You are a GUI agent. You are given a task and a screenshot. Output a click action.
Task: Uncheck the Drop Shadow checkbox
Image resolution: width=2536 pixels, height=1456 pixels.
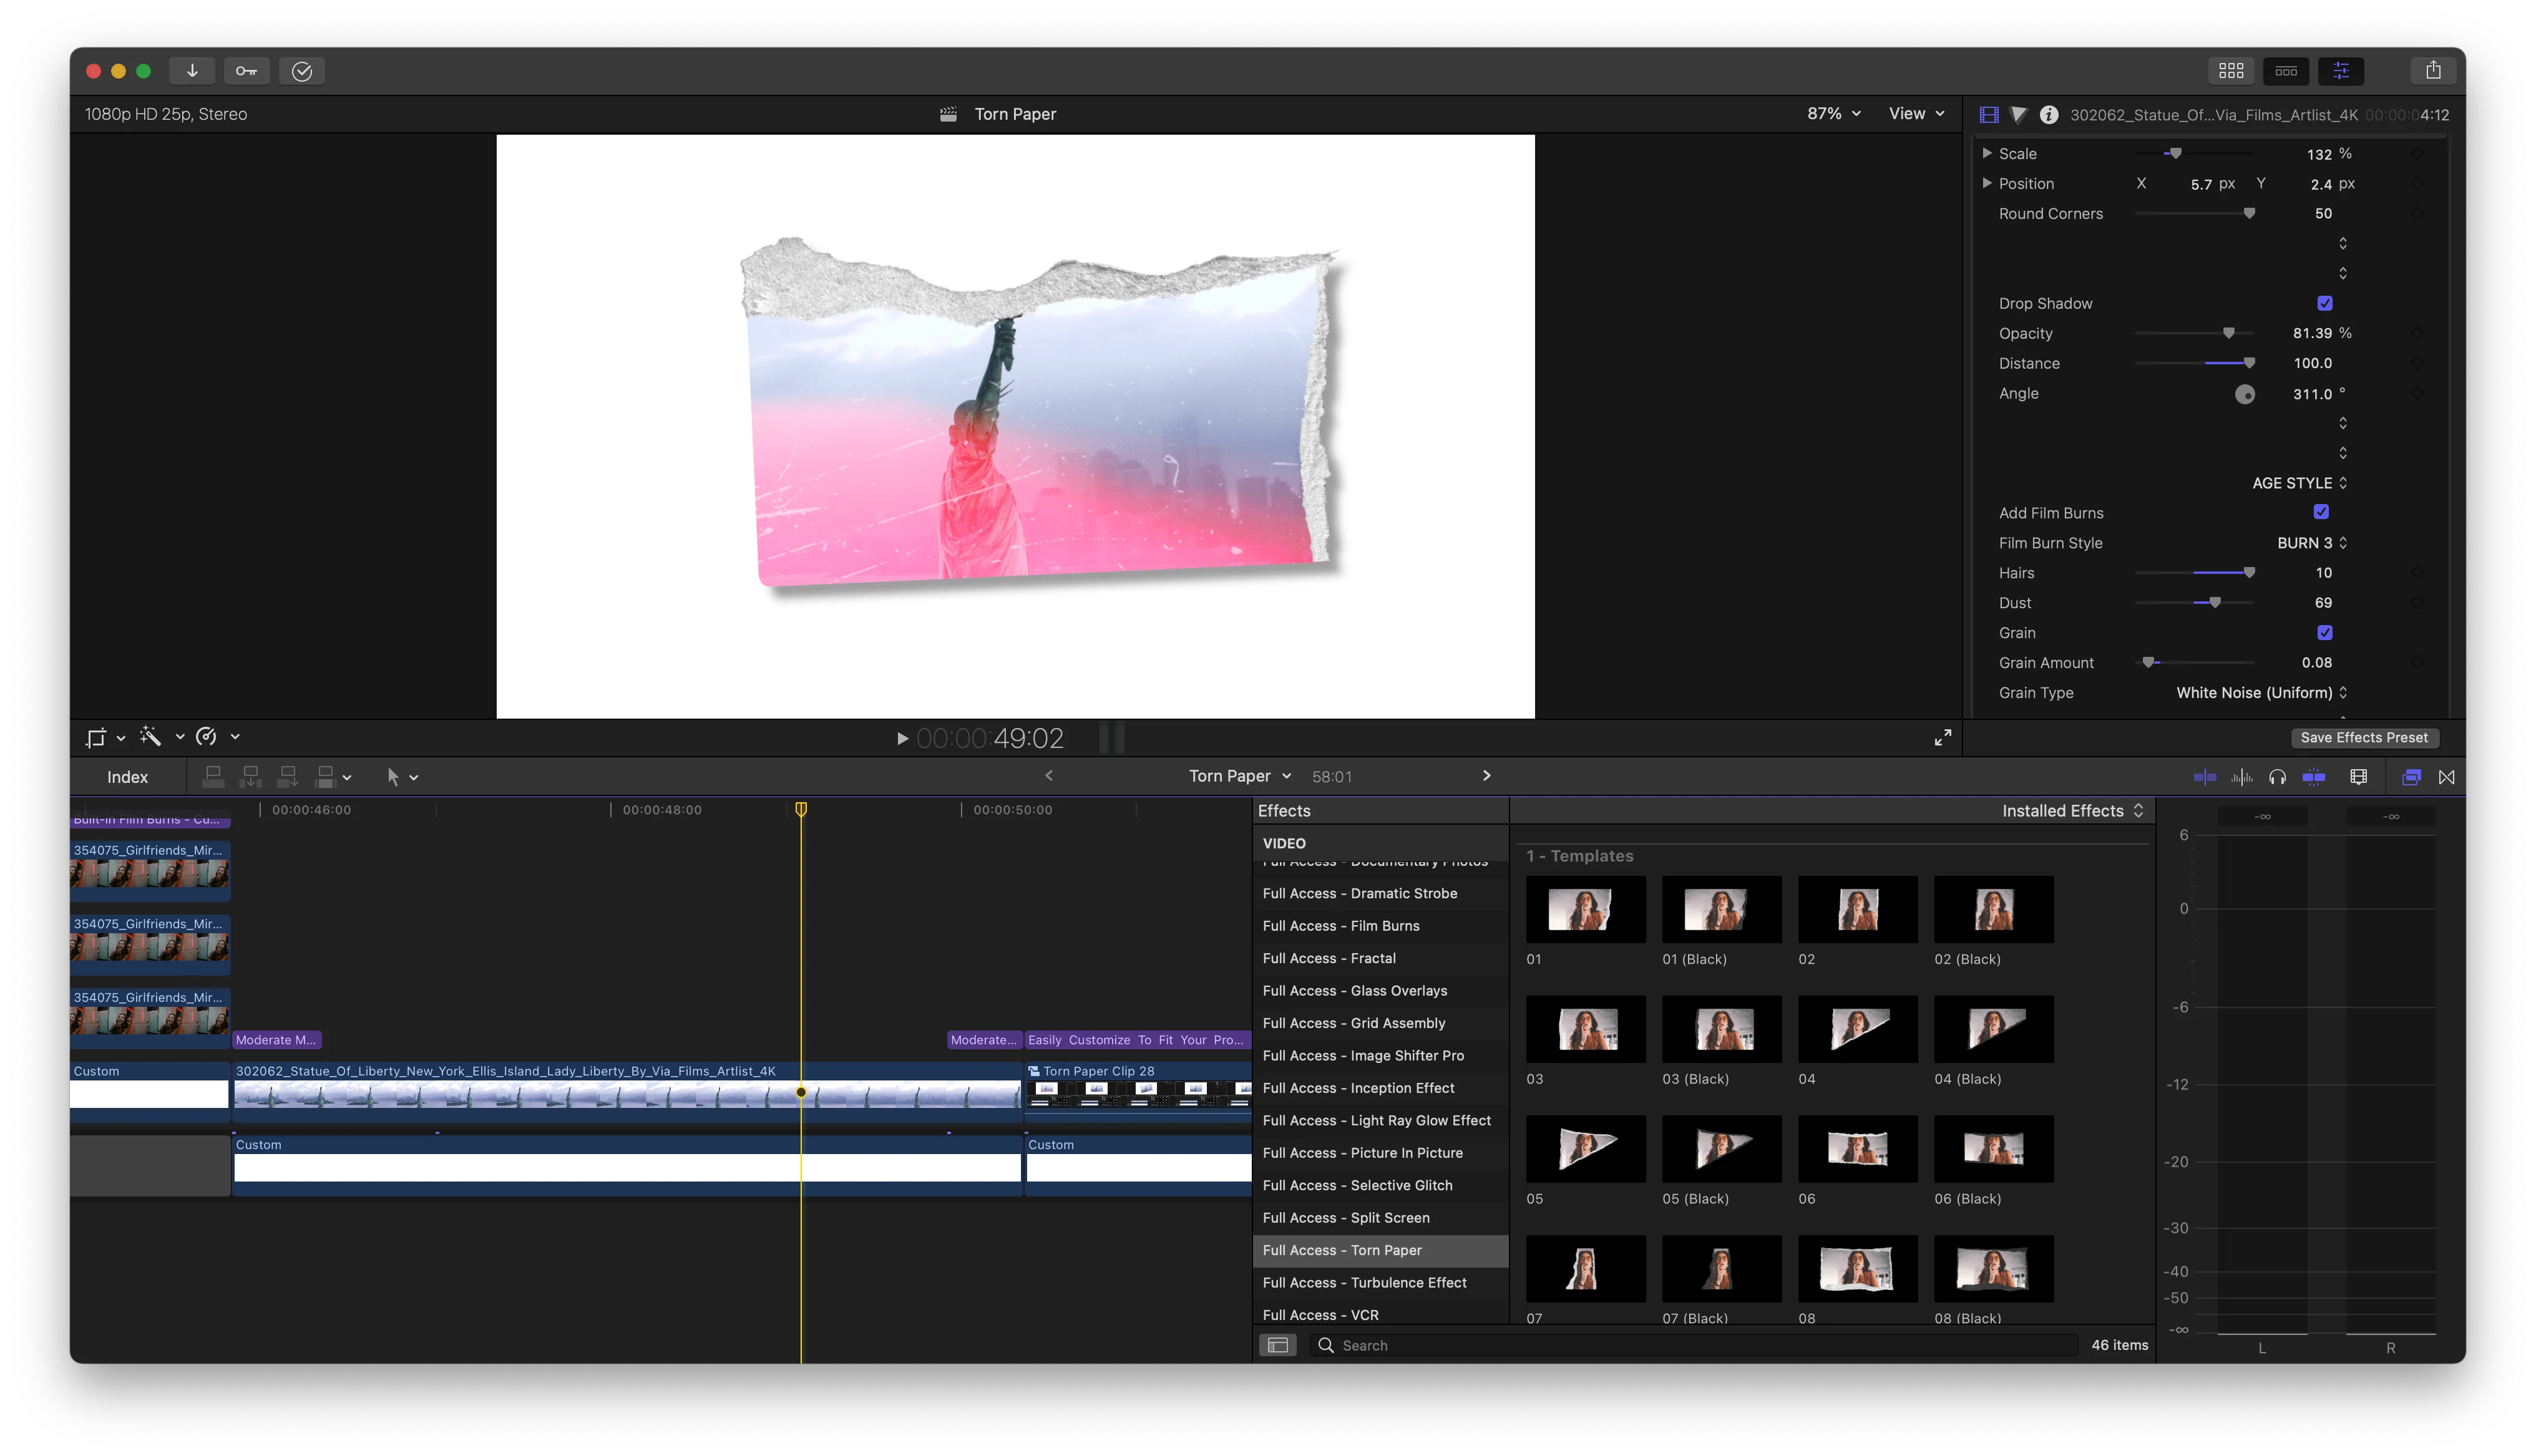click(x=2324, y=303)
